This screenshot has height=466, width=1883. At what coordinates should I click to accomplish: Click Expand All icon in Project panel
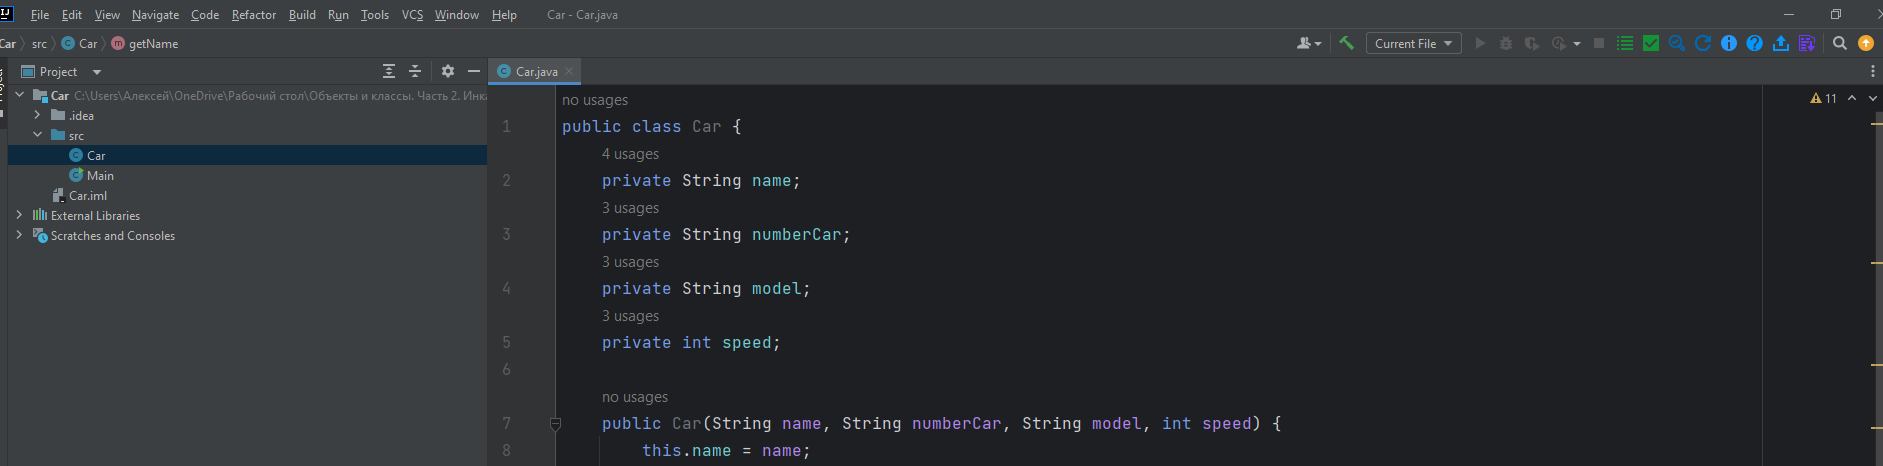[x=389, y=71]
